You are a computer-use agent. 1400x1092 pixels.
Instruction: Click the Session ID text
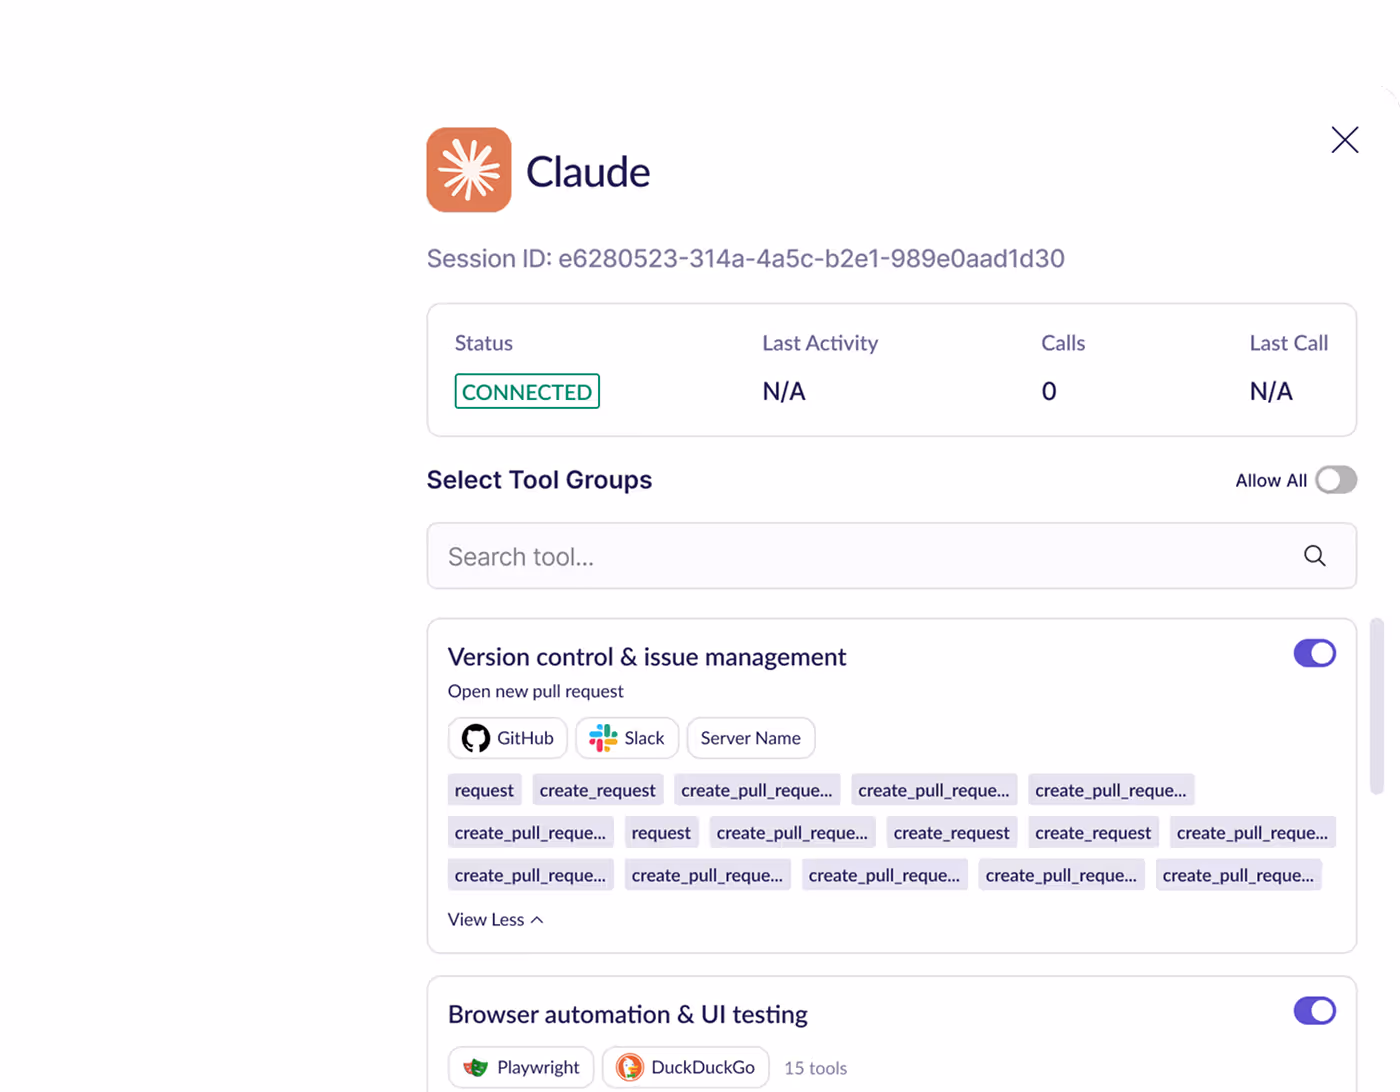(x=746, y=259)
